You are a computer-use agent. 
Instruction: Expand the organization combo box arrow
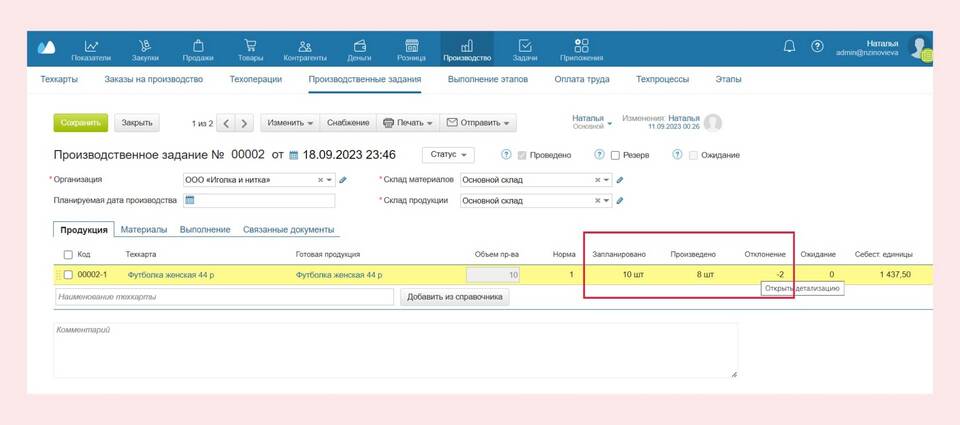point(330,181)
